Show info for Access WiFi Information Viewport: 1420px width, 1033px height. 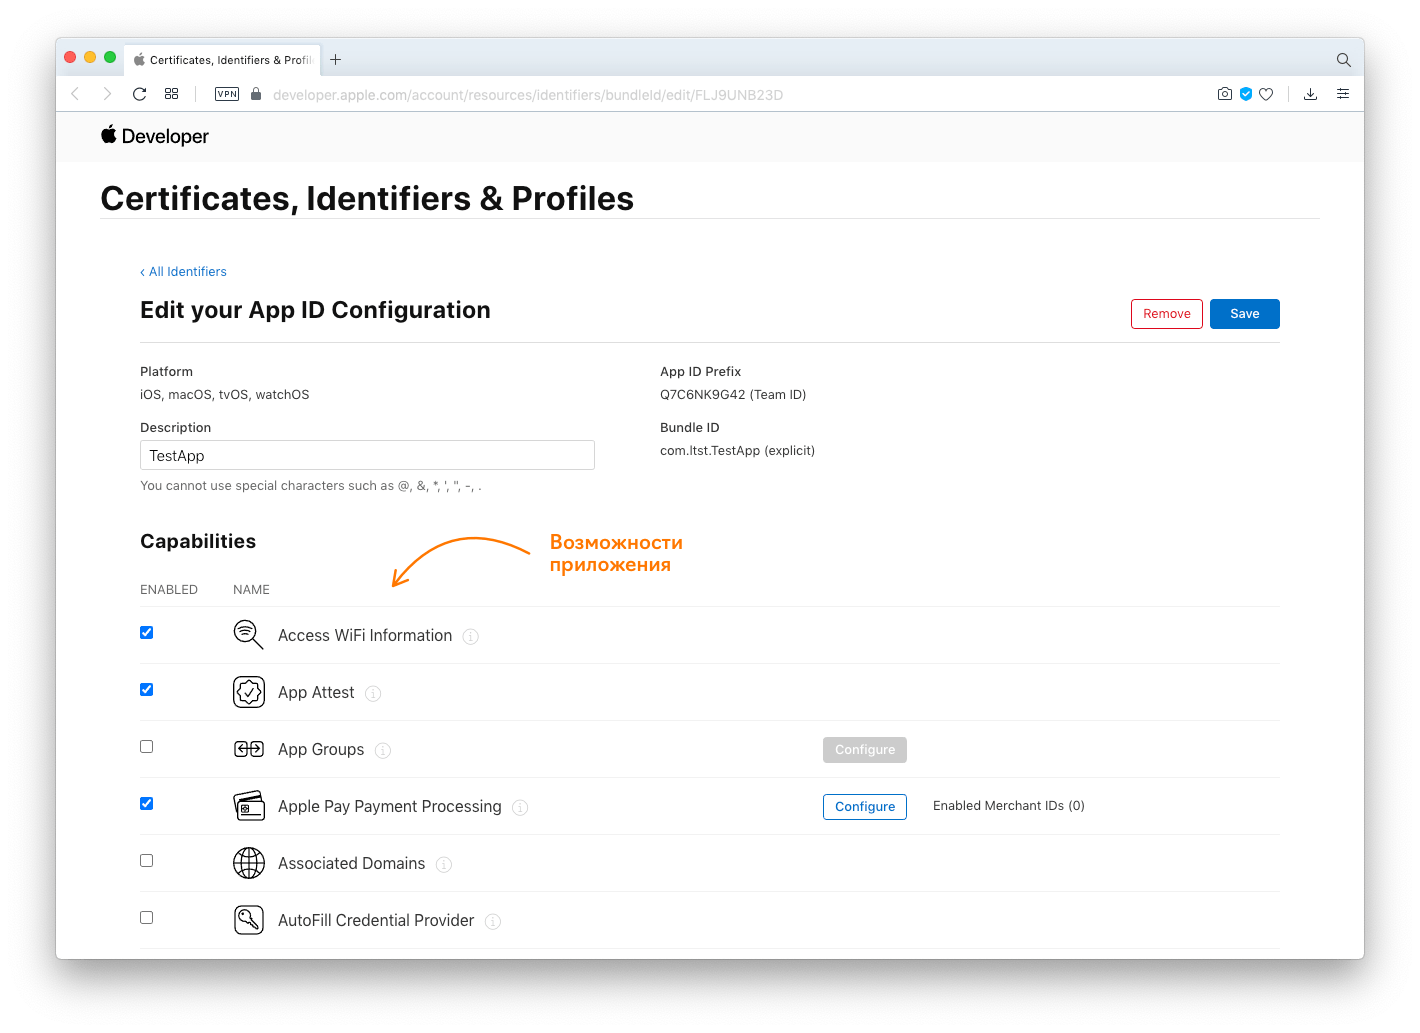pyautogui.click(x=471, y=636)
